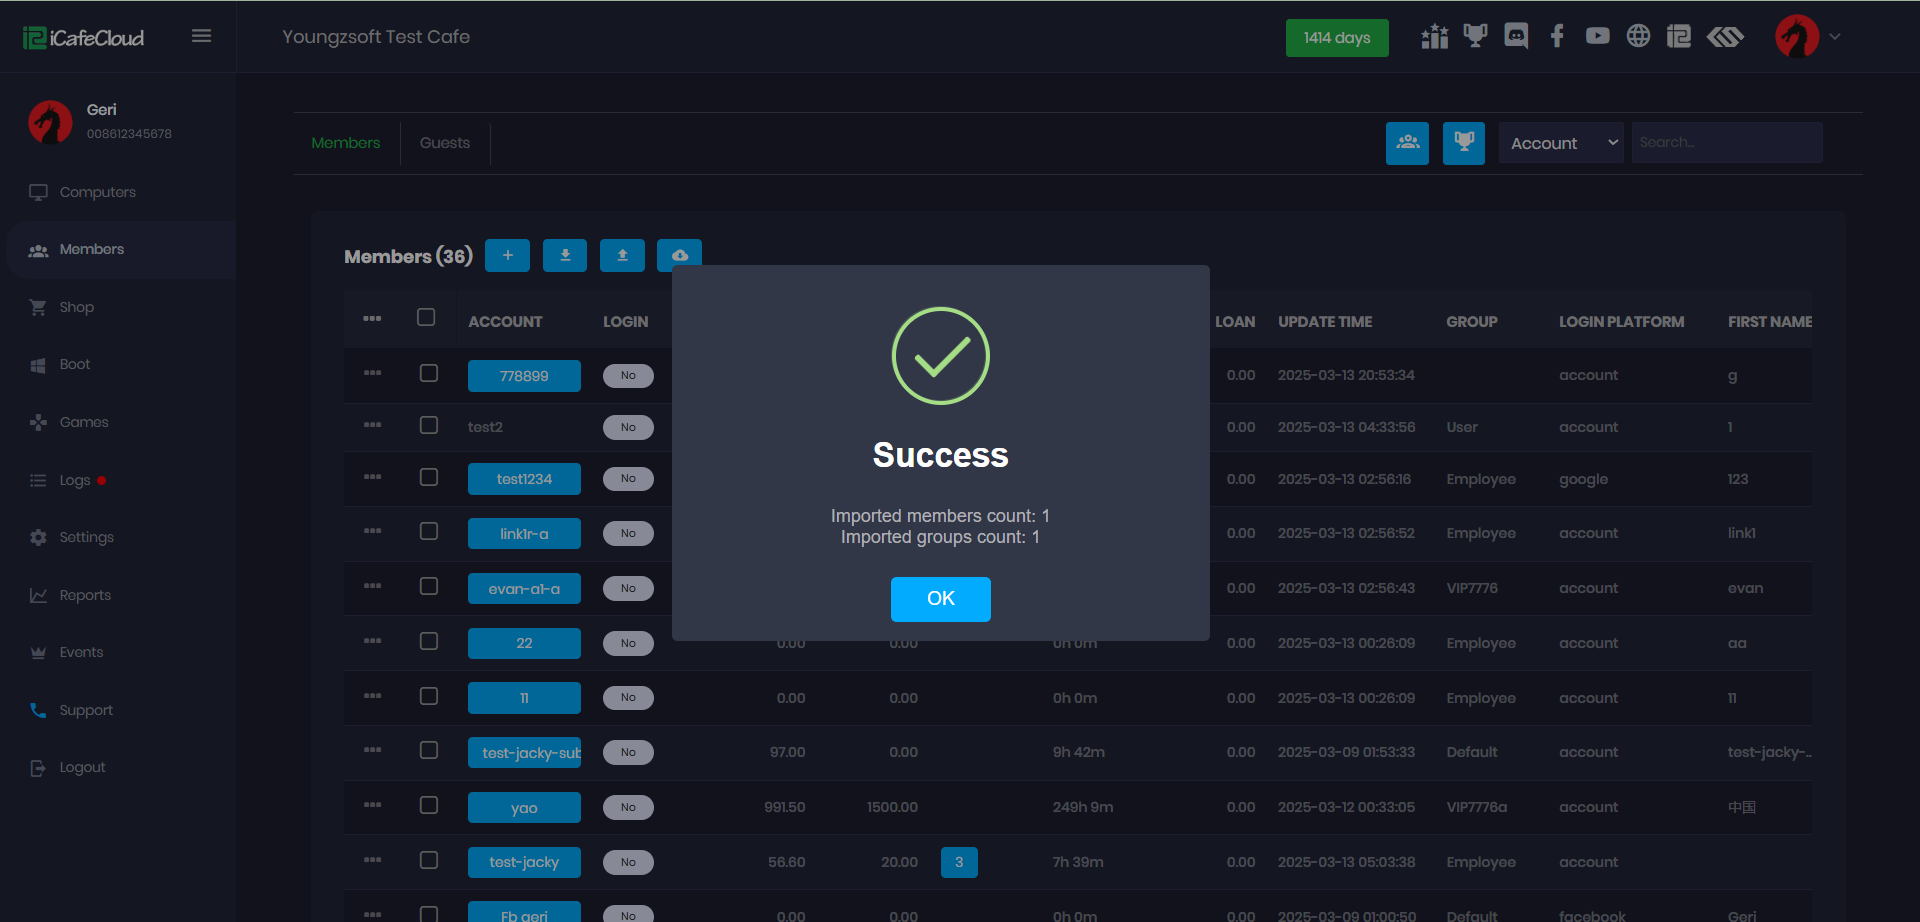The width and height of the screenshot is (1920, 922).
Task: Tick the checkbox for test1234 row
Action: pos(429,478)
